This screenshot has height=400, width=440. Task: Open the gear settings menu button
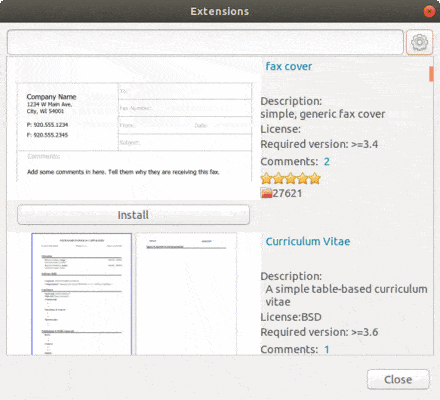[x=419, y=42]
